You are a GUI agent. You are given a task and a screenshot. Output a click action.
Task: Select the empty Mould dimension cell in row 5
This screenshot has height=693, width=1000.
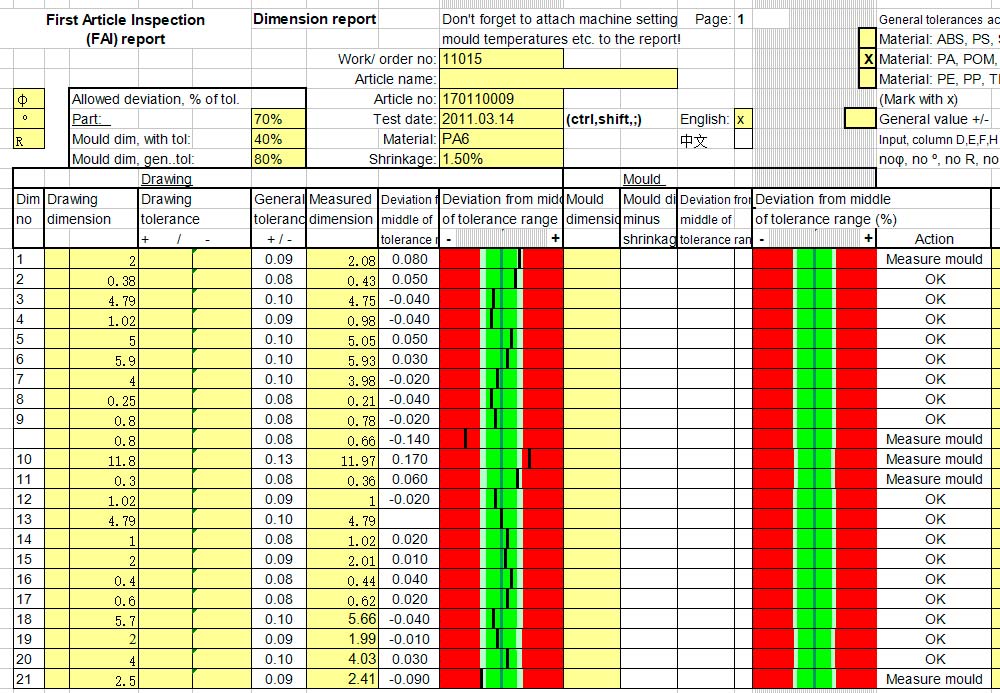[x=592, y=339]
